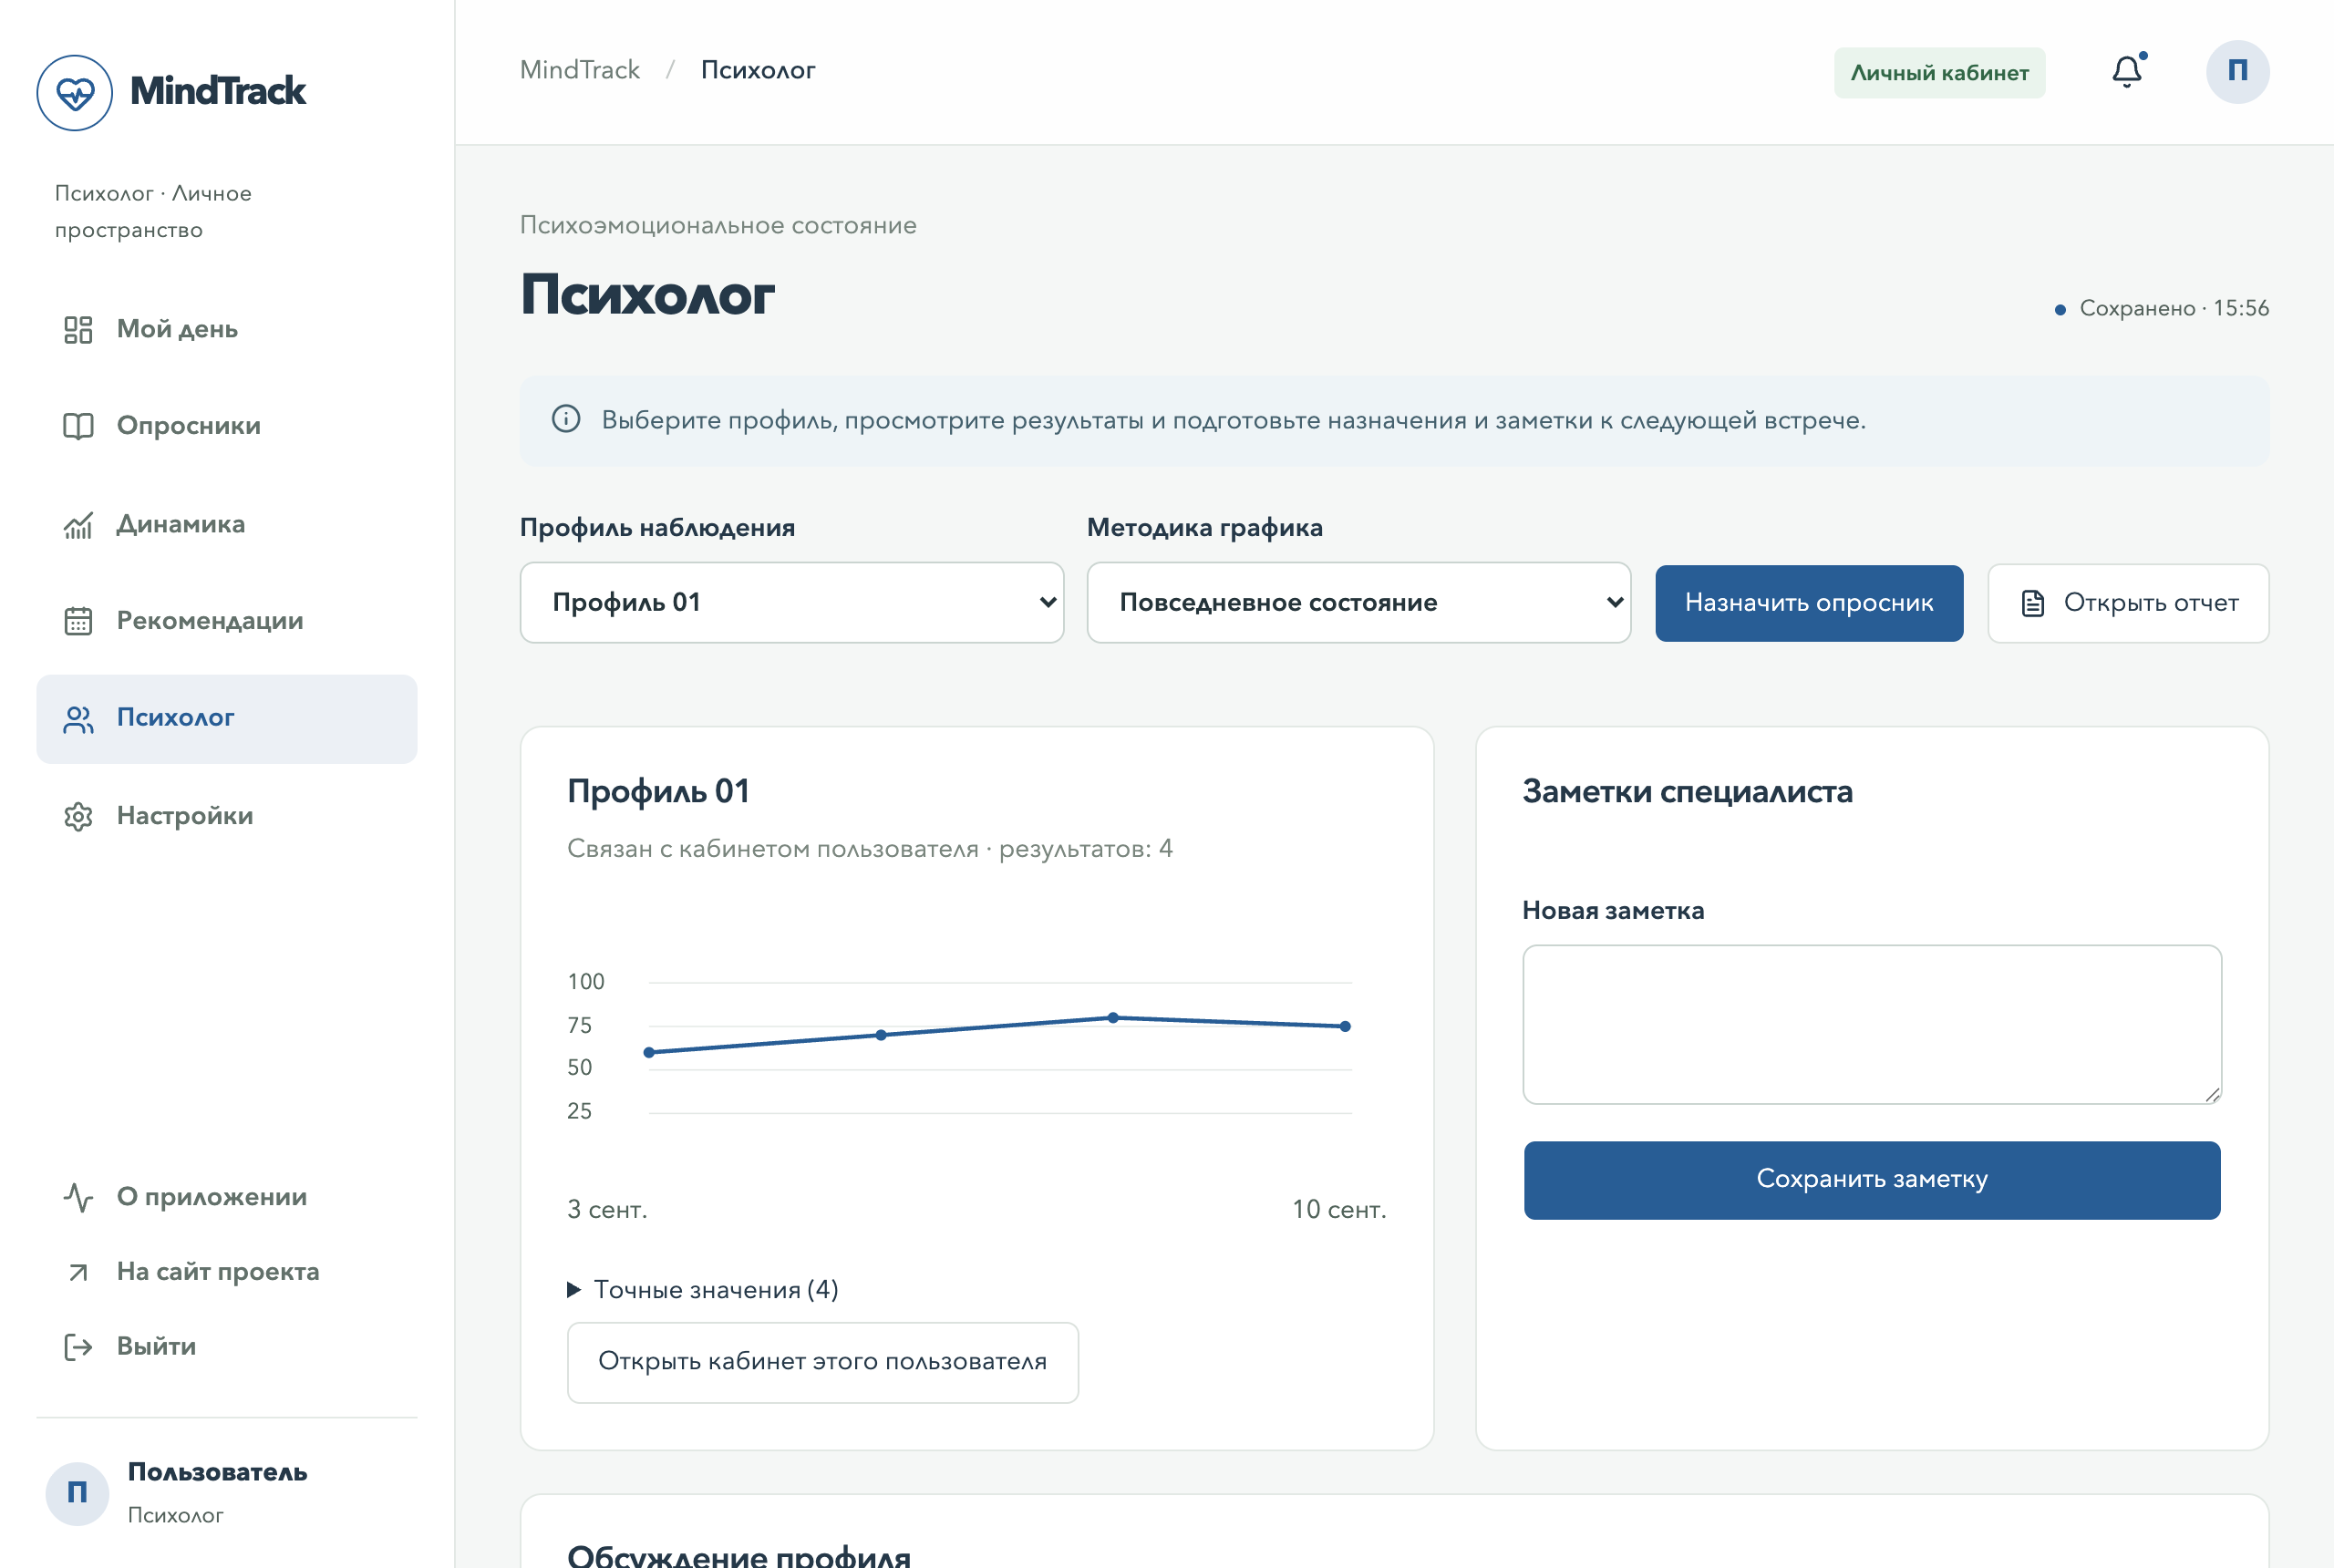Click the document icon in Открыть отчет
This screenshot has height=1568, width=2334.
2032,603
